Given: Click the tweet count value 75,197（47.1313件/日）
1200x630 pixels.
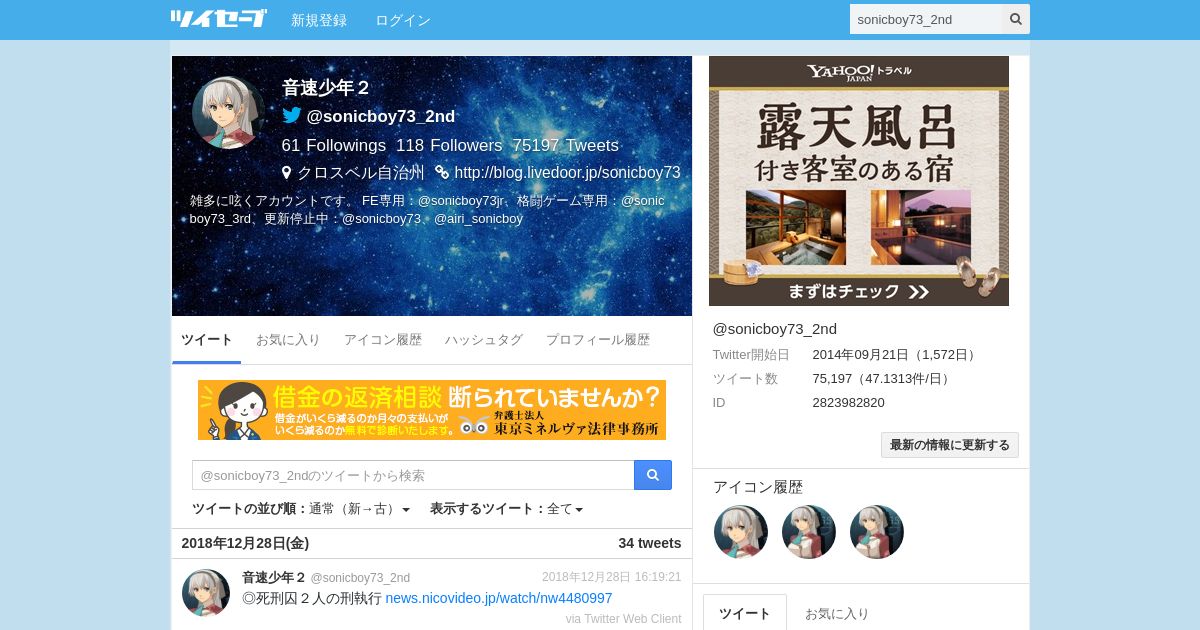Looking at the screenshot, I should click(x=883, y=378).
